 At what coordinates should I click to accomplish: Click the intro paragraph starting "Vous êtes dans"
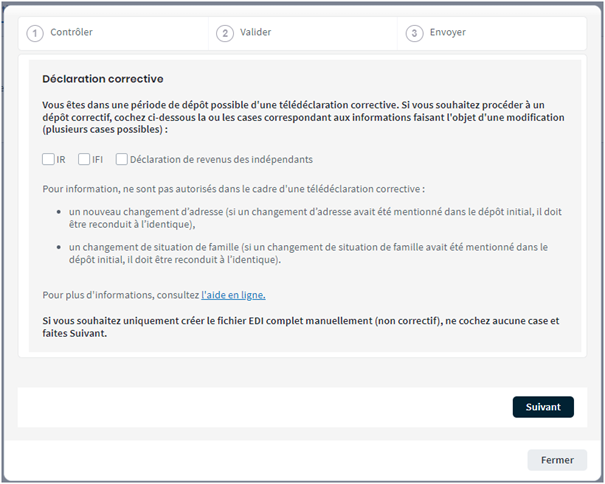tap(300, 116)
